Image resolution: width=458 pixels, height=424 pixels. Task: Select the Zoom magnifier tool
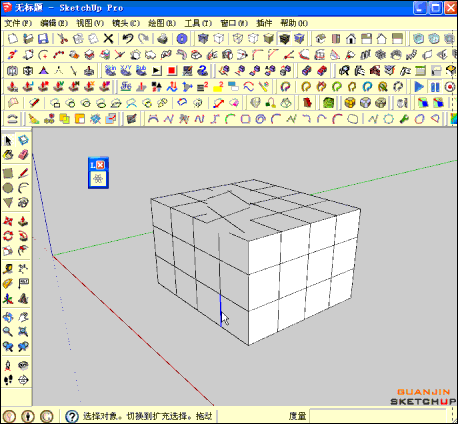coord(8,332)
